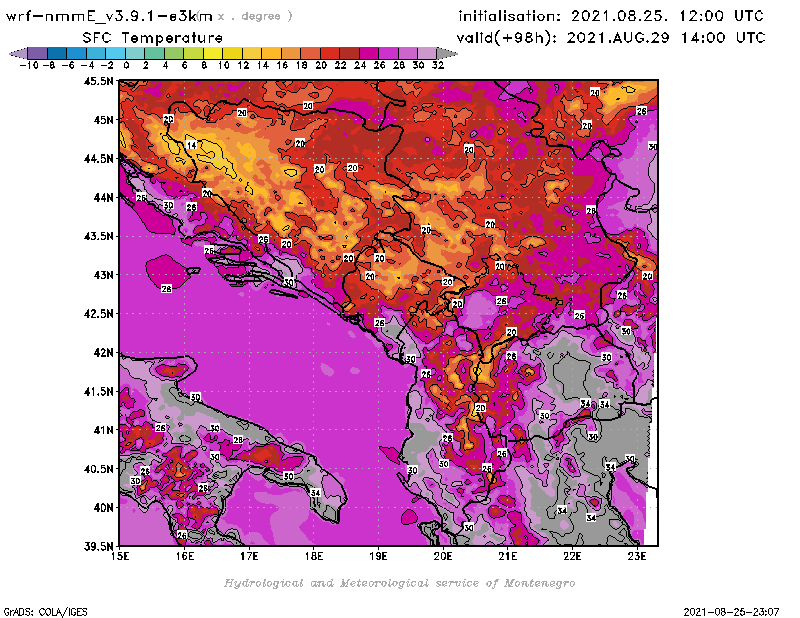
Task: Click the 15E longitude label
Action: click(x=120, y=556)
